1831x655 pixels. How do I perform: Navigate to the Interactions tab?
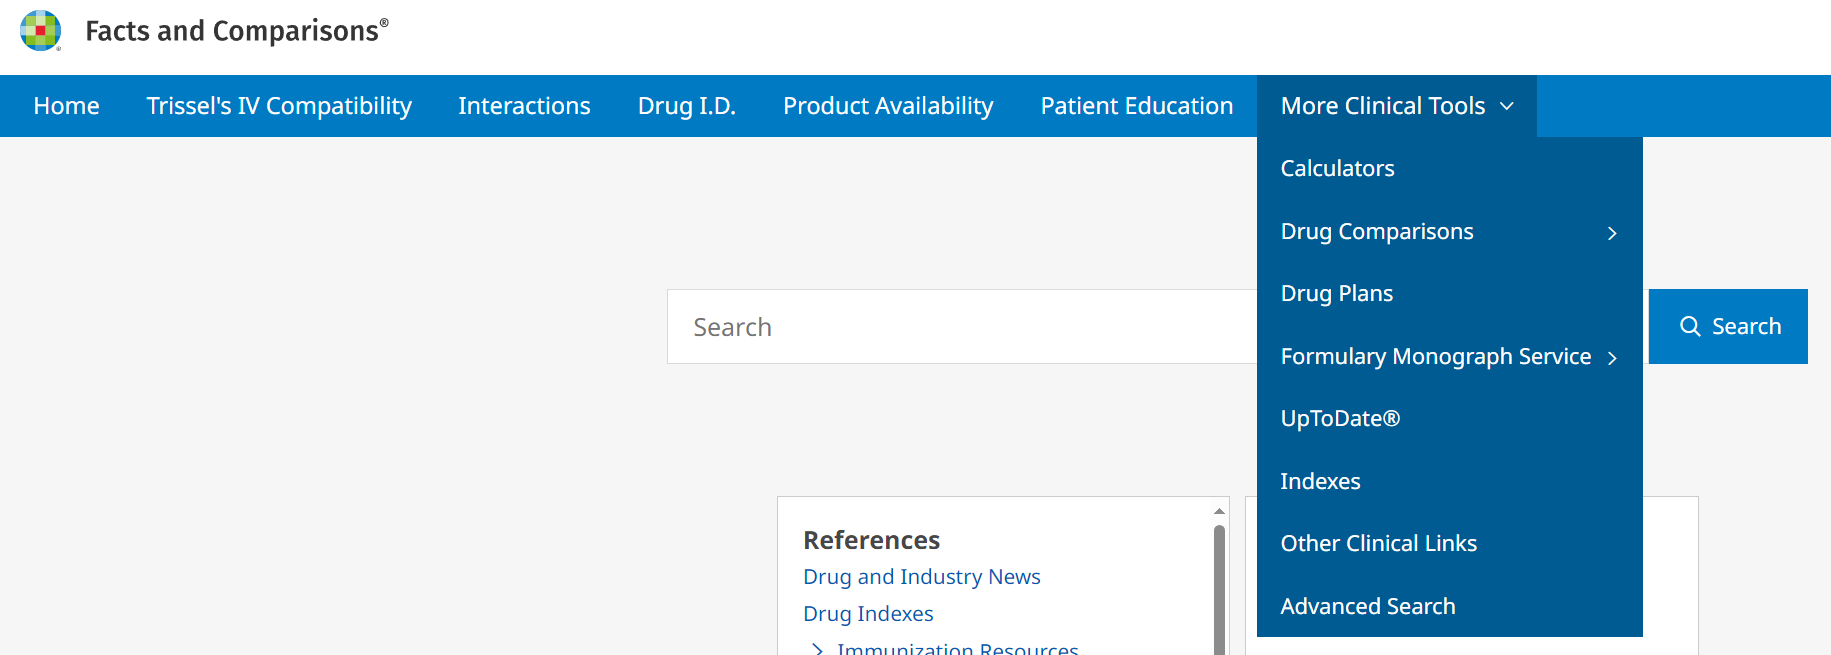pos(524,106)
